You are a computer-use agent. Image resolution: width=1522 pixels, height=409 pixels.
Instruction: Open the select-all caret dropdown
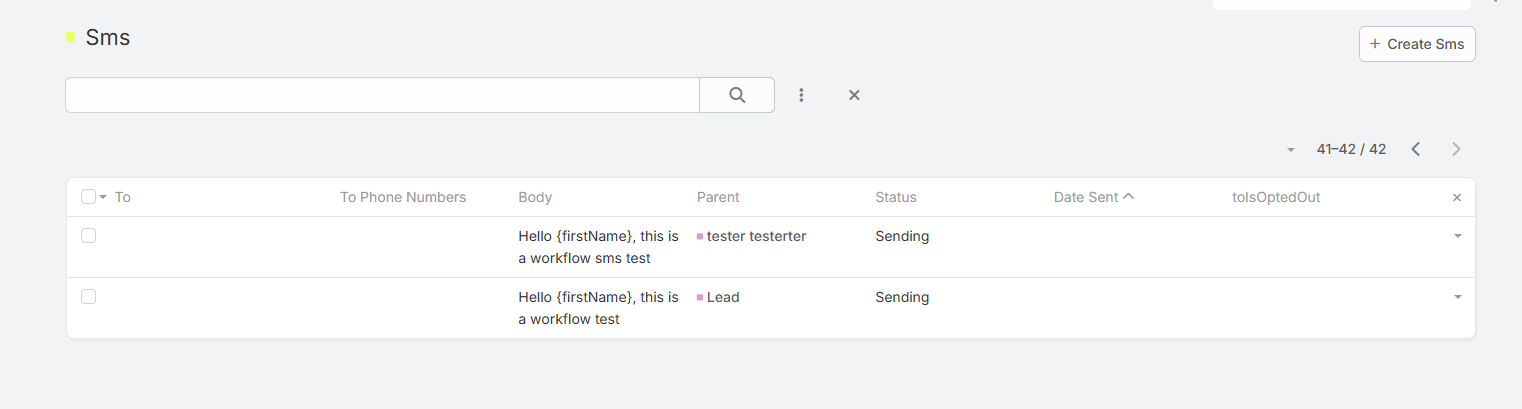[x=103, y=197]
